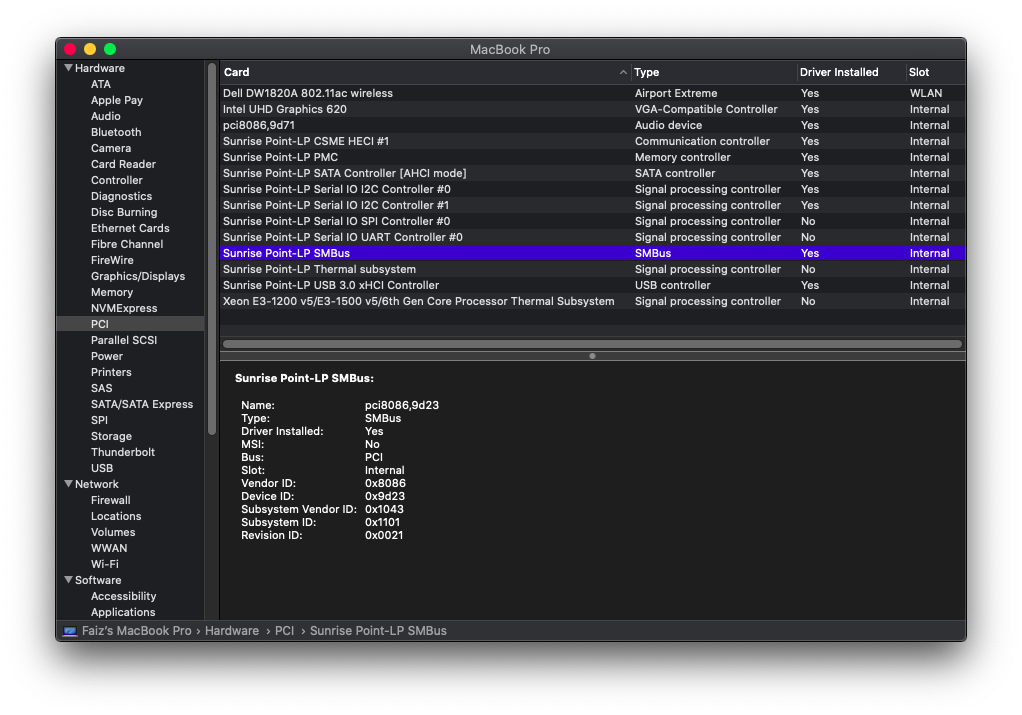The image size is (1022, 715).
Task: Open Printers in the sidebar
Action: (111, 372)
